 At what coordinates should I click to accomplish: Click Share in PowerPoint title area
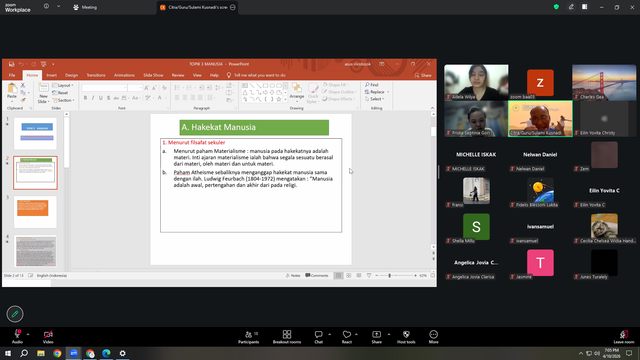point(423,75)
